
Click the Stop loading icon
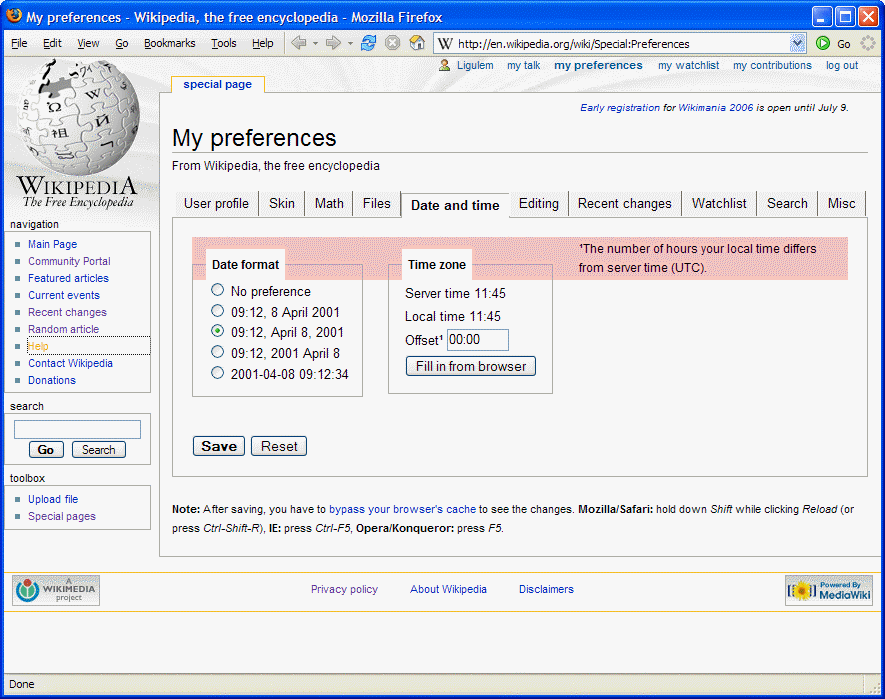click(x=392, y=43)
